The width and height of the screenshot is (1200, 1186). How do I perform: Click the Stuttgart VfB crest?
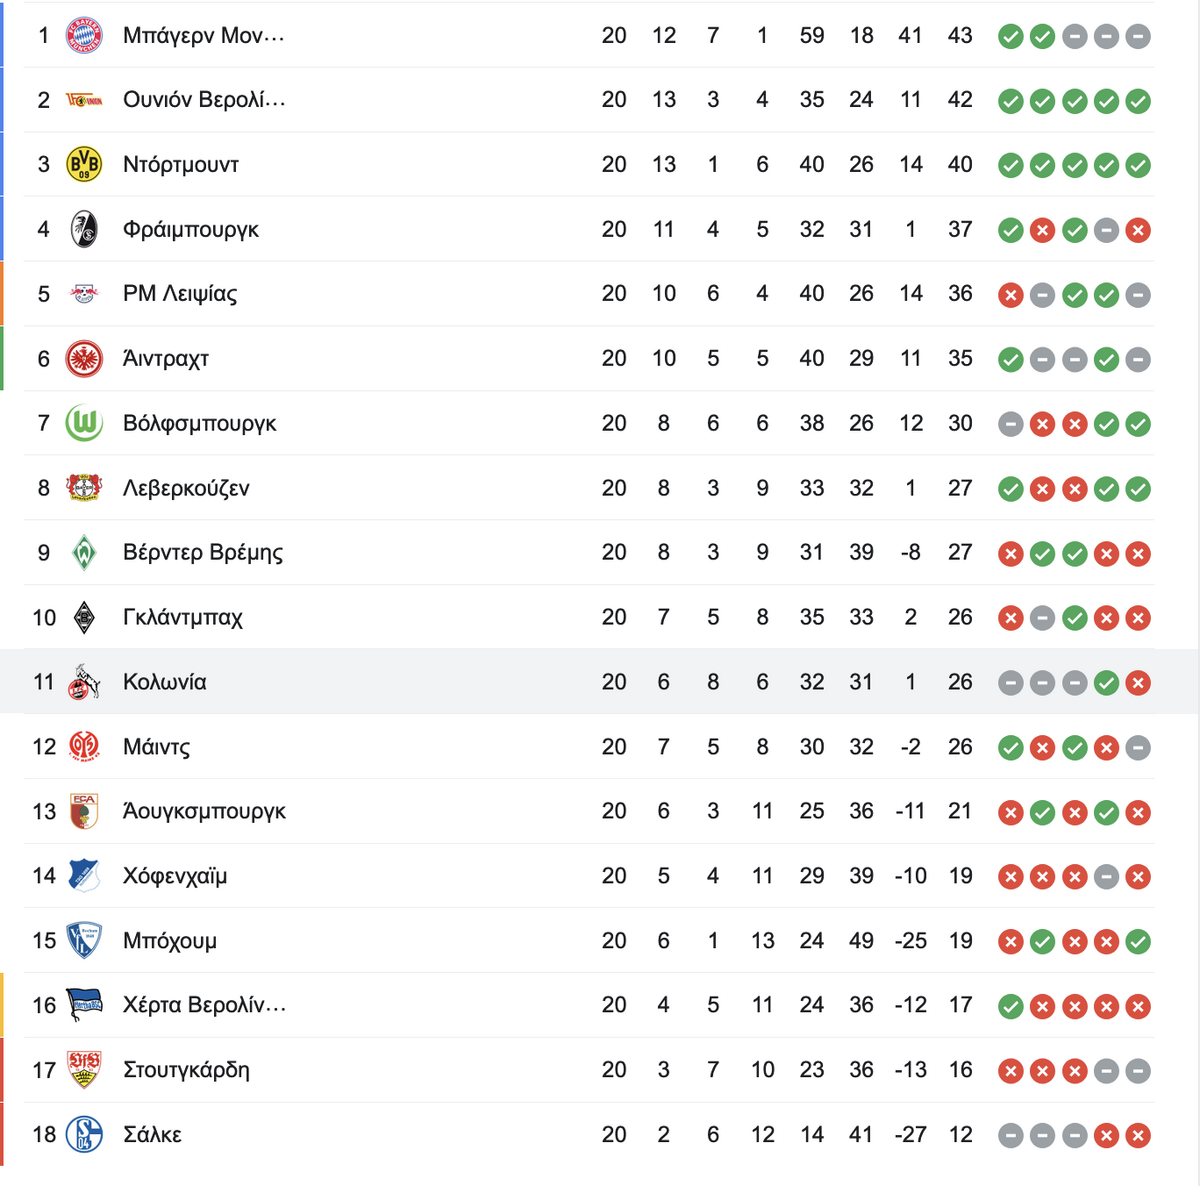point(84,1070)
